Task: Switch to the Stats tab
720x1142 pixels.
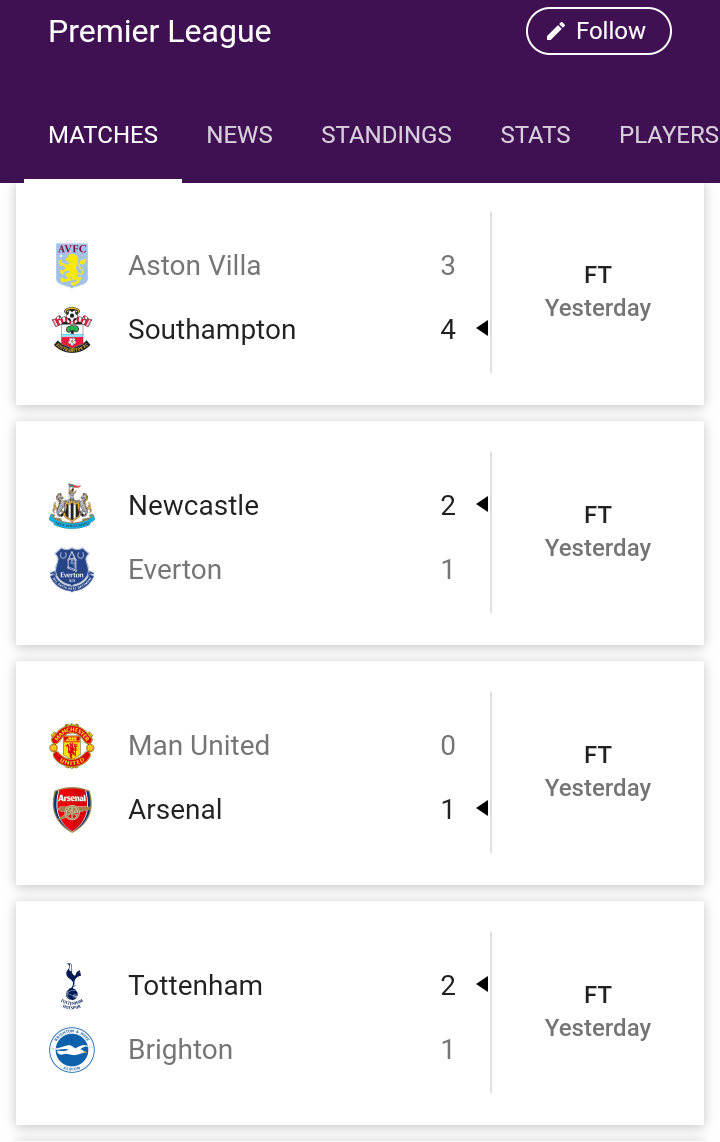Action: point(535,135)
